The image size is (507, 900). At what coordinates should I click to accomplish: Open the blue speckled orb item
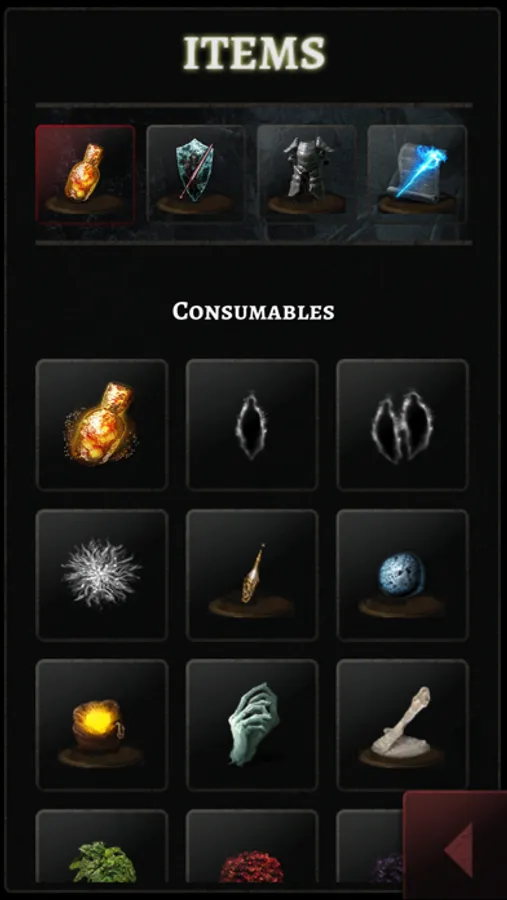tap(402, 575)
